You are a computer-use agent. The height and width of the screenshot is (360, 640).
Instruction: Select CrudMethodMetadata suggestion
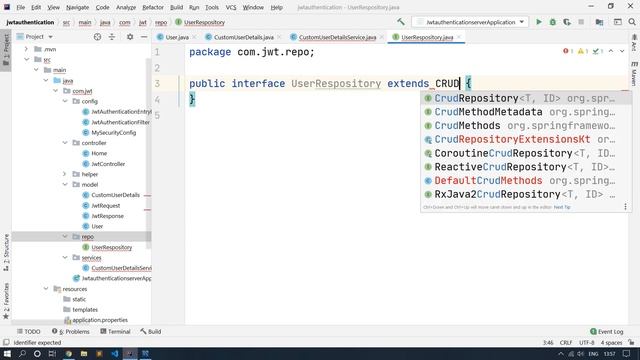[526, 112]
